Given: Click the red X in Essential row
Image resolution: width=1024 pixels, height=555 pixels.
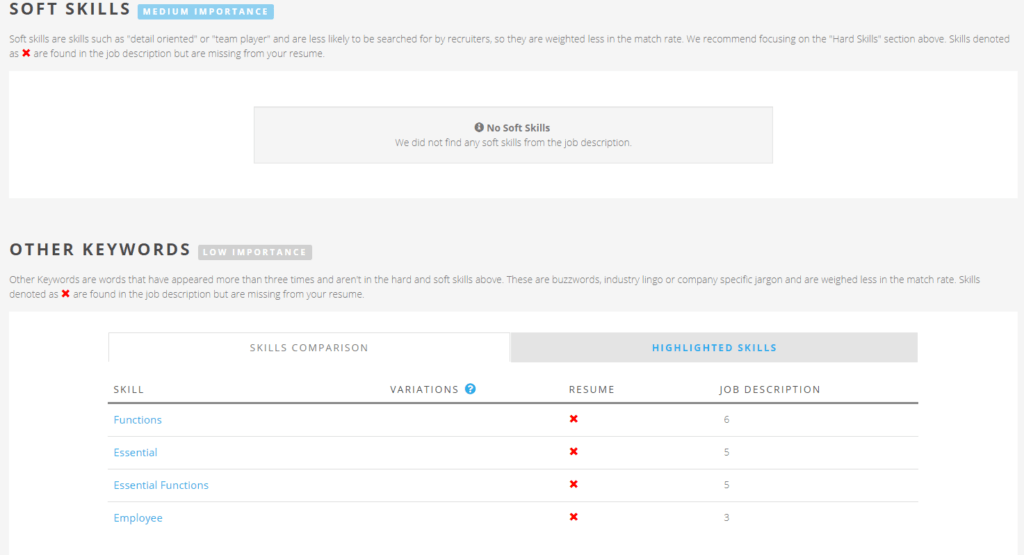Looking at the screenshot, I should pos(573,452).
